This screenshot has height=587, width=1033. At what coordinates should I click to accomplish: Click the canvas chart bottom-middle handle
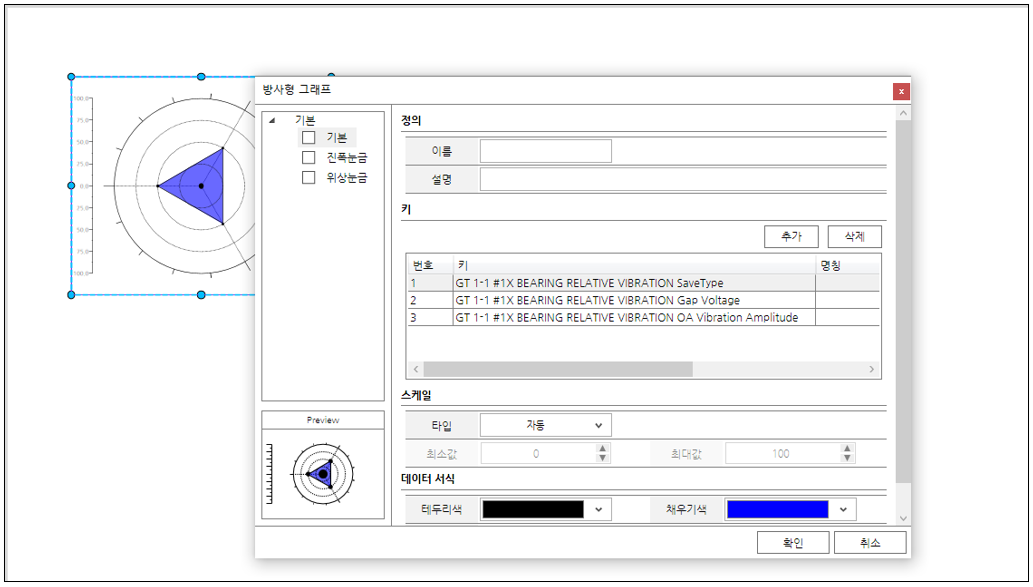[202, 294]
